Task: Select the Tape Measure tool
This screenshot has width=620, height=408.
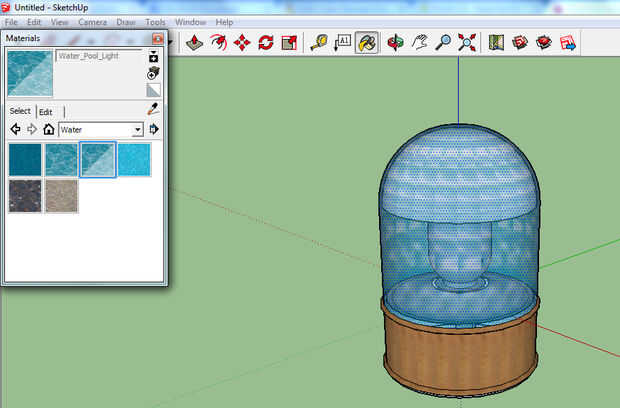Action: pyautogui.click(x=319, y=42)
